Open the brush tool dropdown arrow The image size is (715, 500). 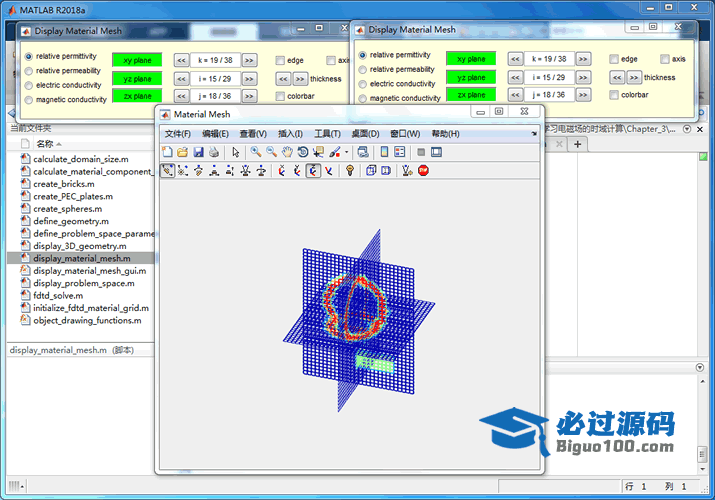[346, 153]
